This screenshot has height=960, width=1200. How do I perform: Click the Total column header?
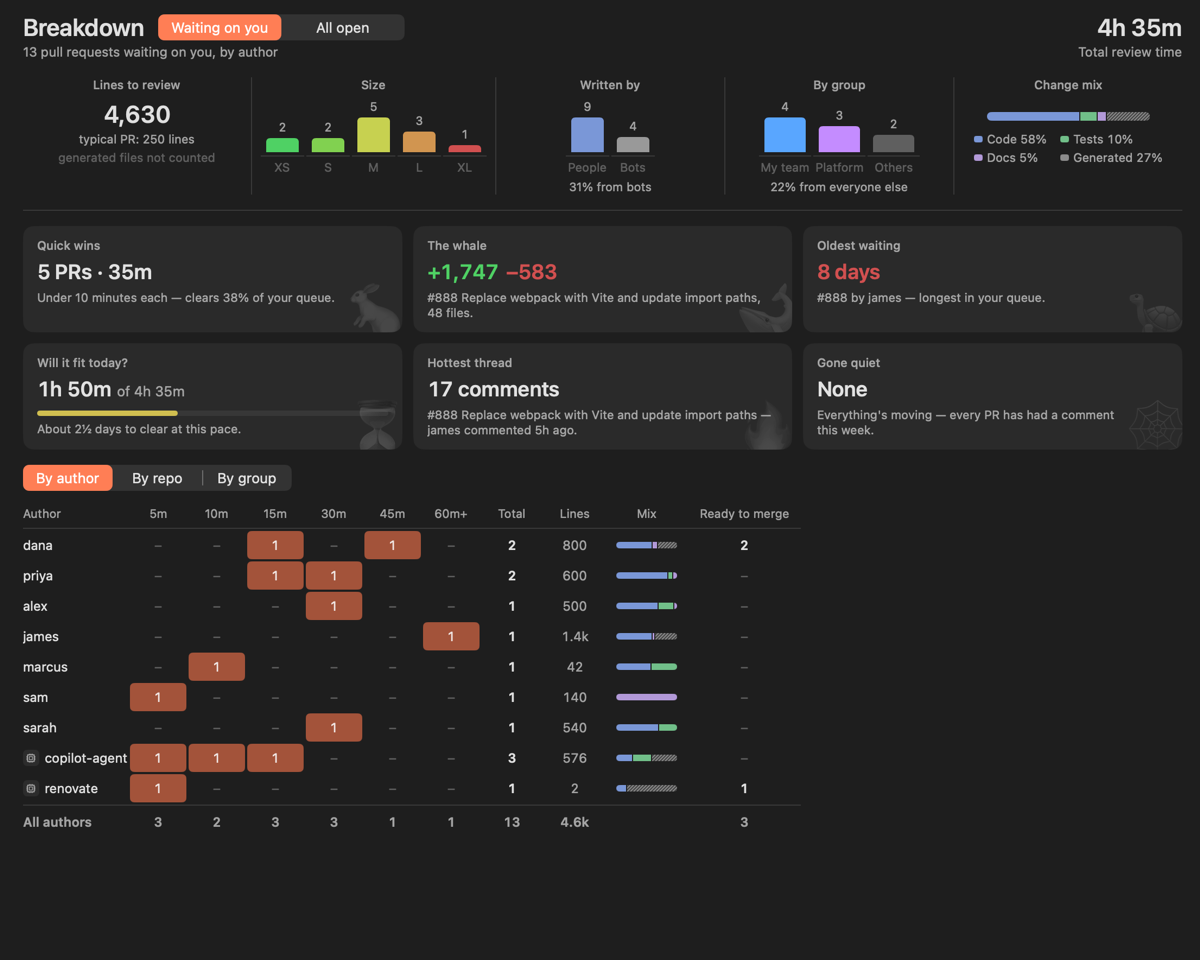511,514
